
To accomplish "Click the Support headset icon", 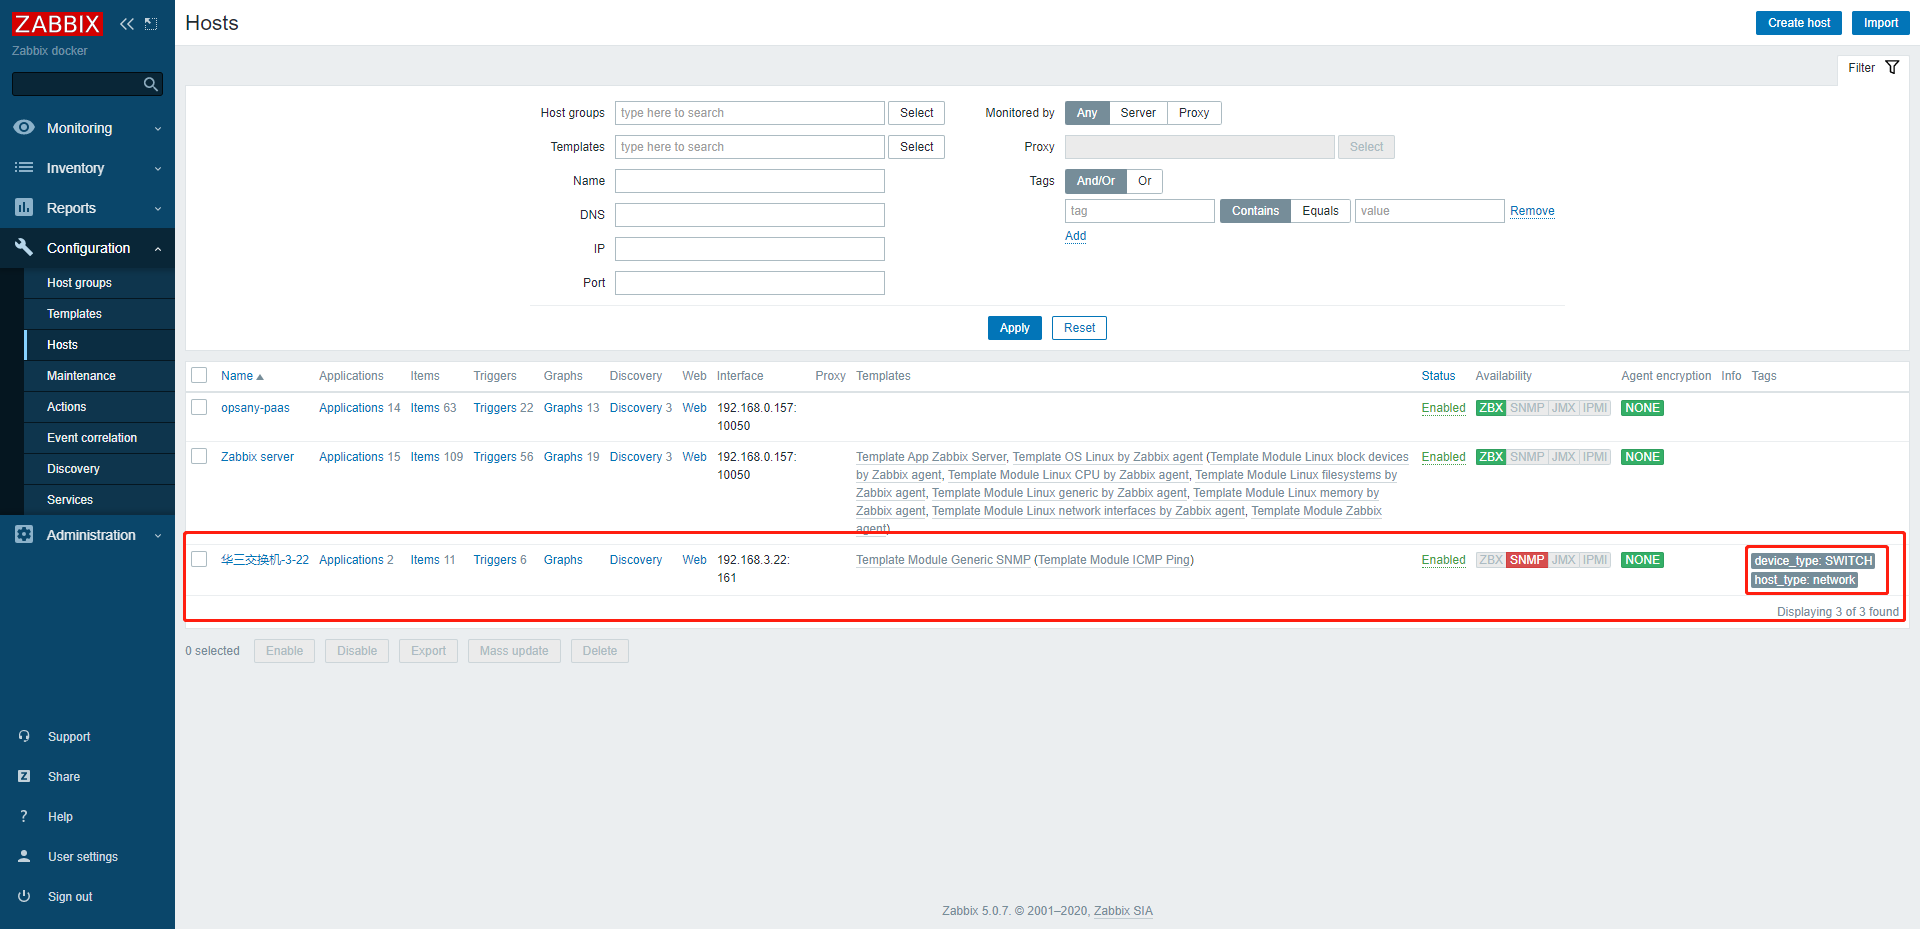I will (24, 736).
